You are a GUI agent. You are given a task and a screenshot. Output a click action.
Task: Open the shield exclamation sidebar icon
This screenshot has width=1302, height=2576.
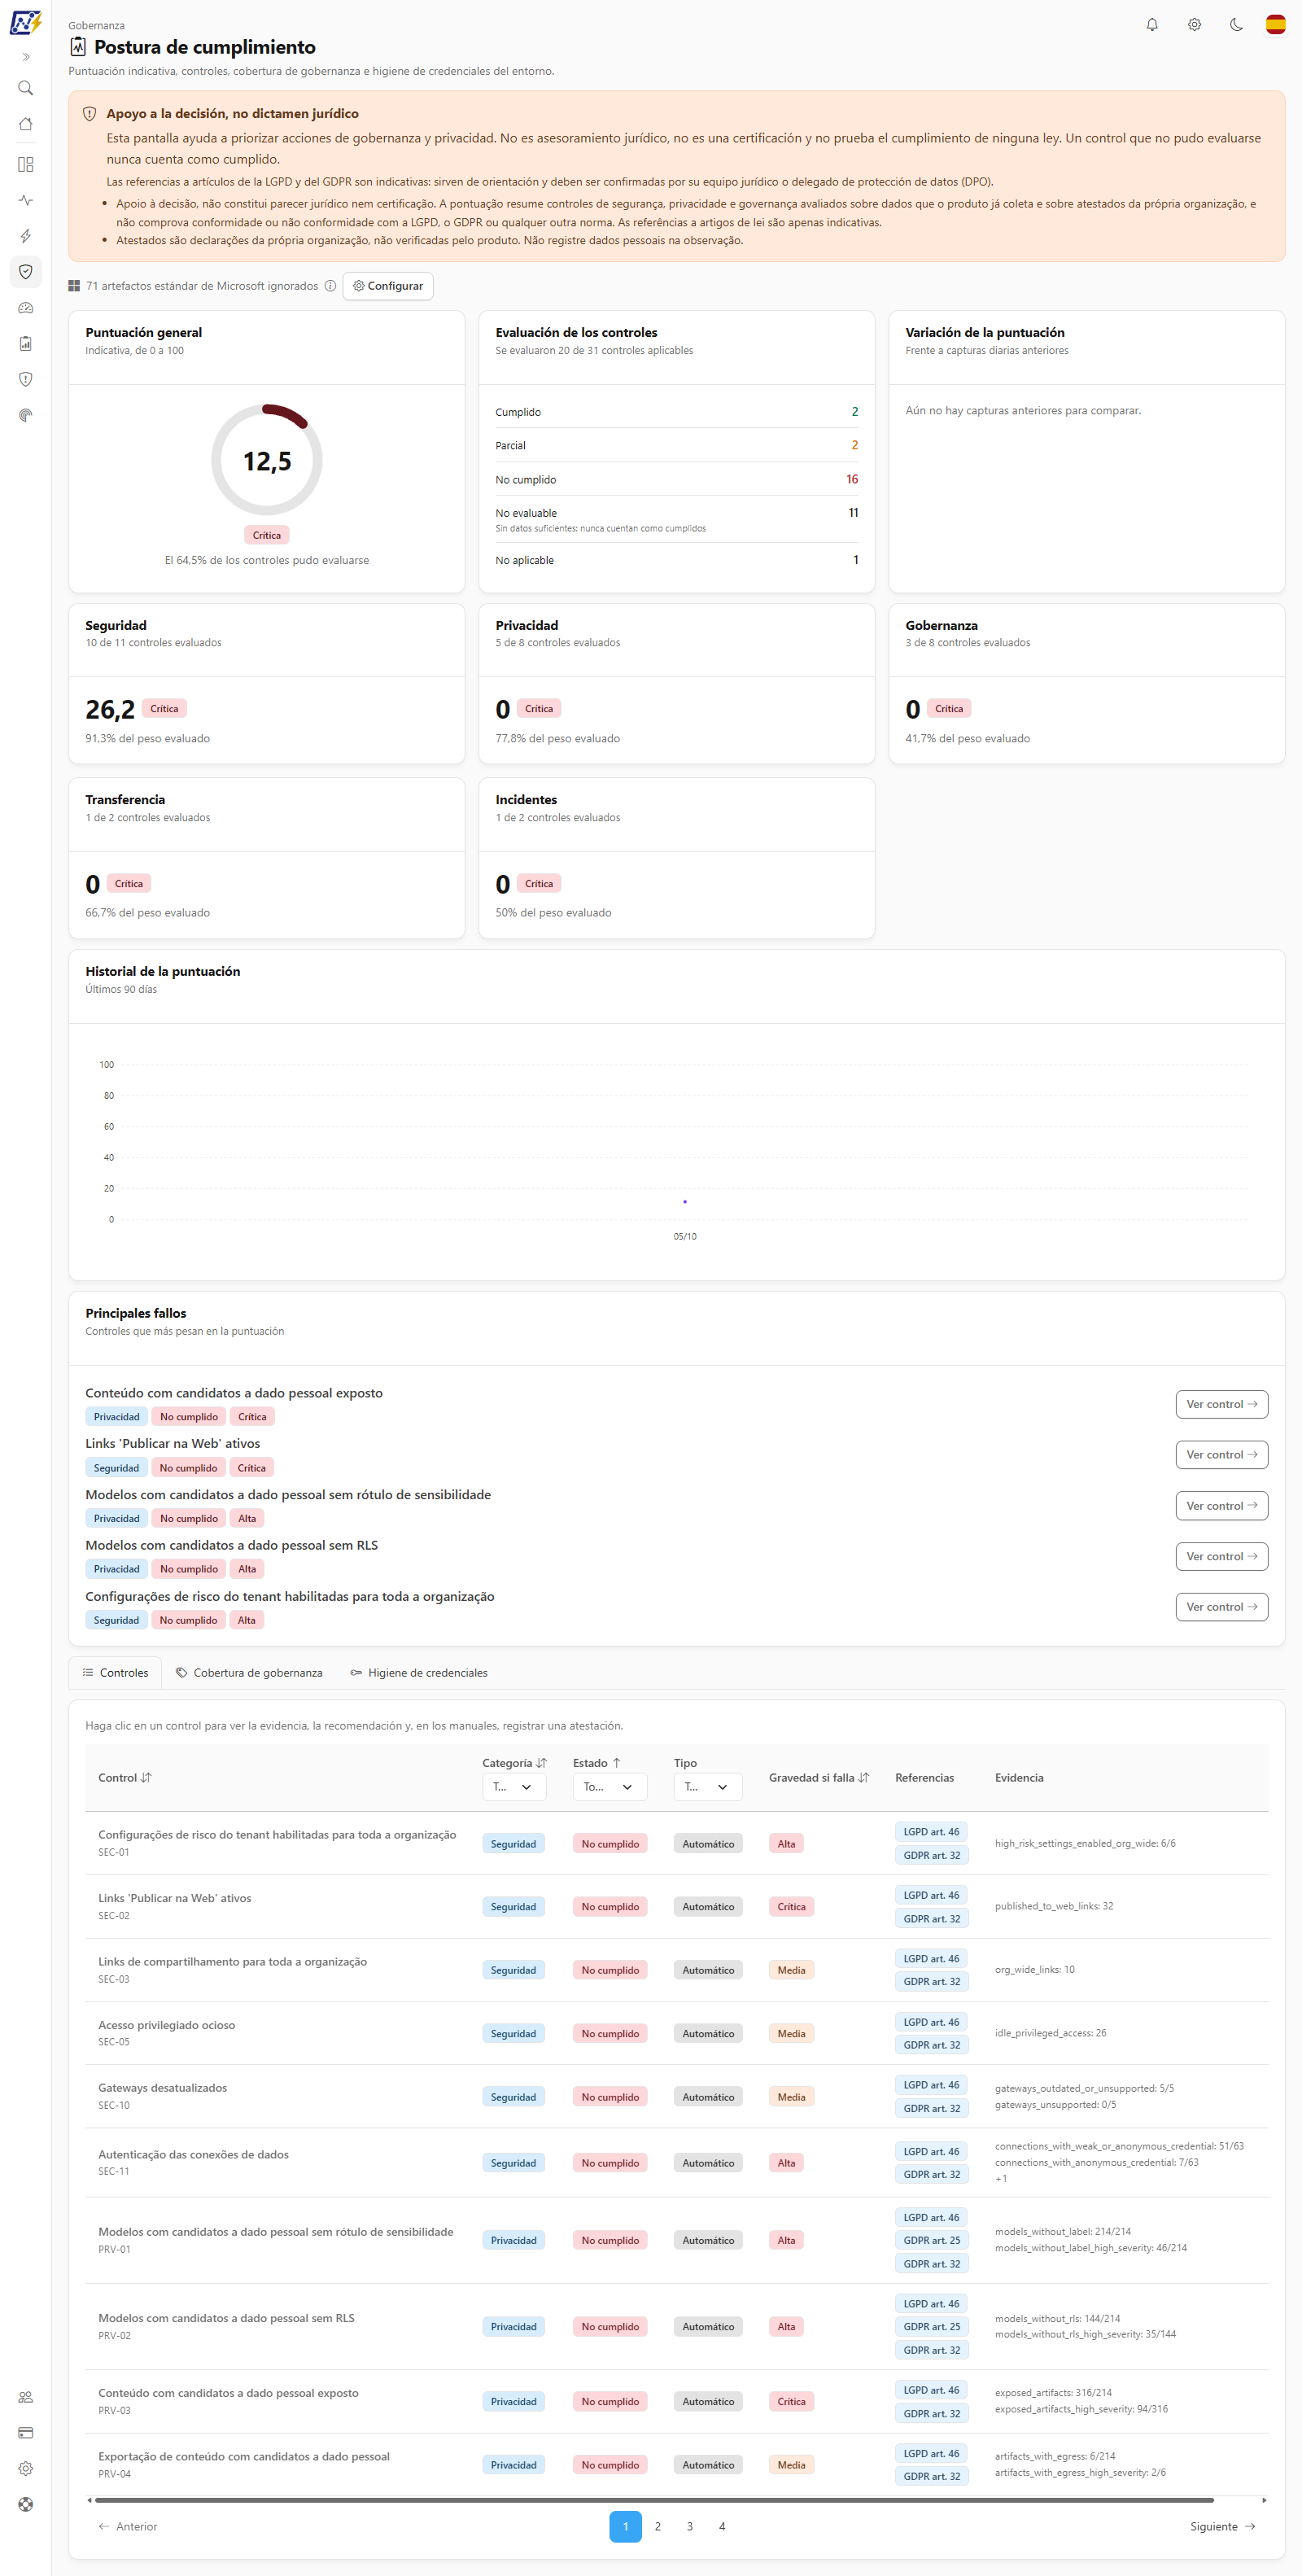point(26,379)
